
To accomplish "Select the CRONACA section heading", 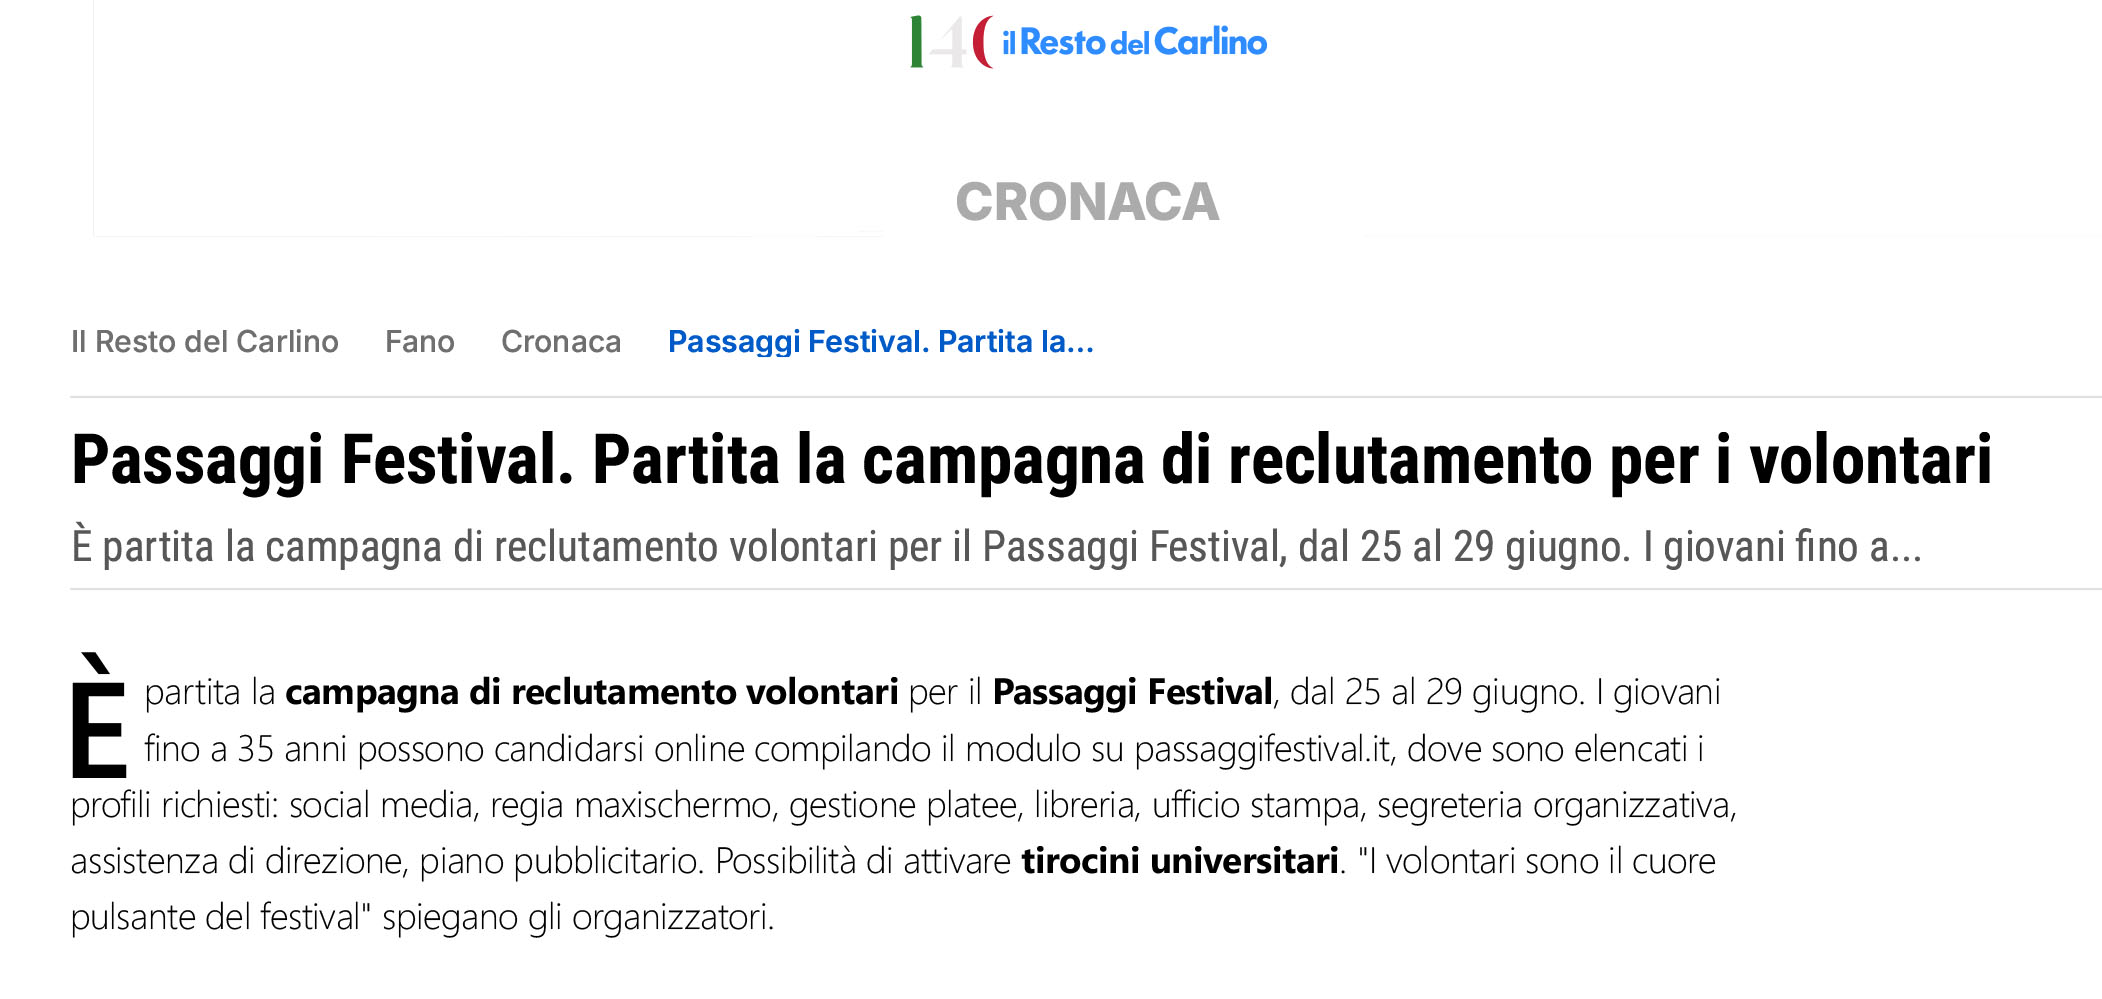I will pyautogui.click(x=1087, y=202).
